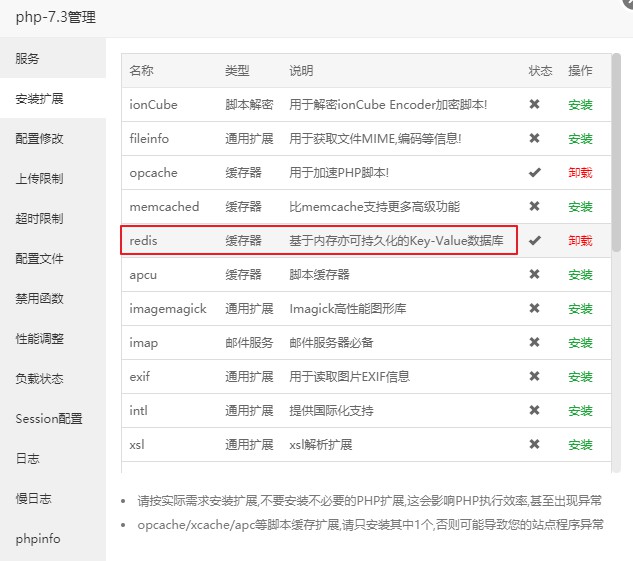Install the exif extension
The height and width of the screenshot is (561, 633).
[580, 377]
